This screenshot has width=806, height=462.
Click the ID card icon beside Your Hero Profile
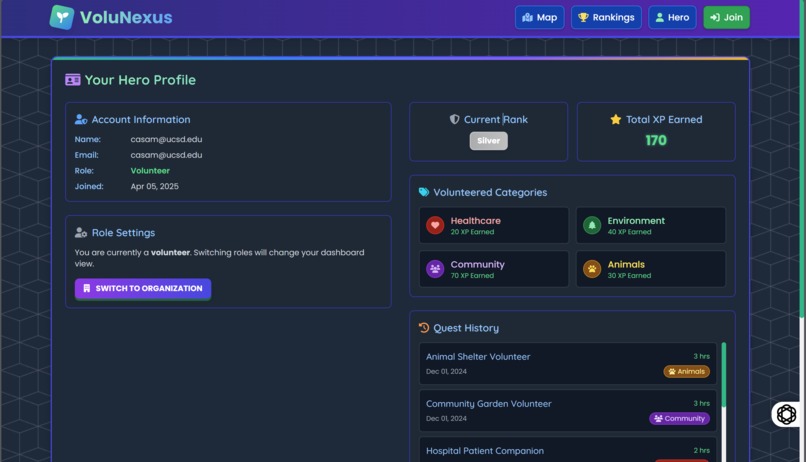[72, 80]
